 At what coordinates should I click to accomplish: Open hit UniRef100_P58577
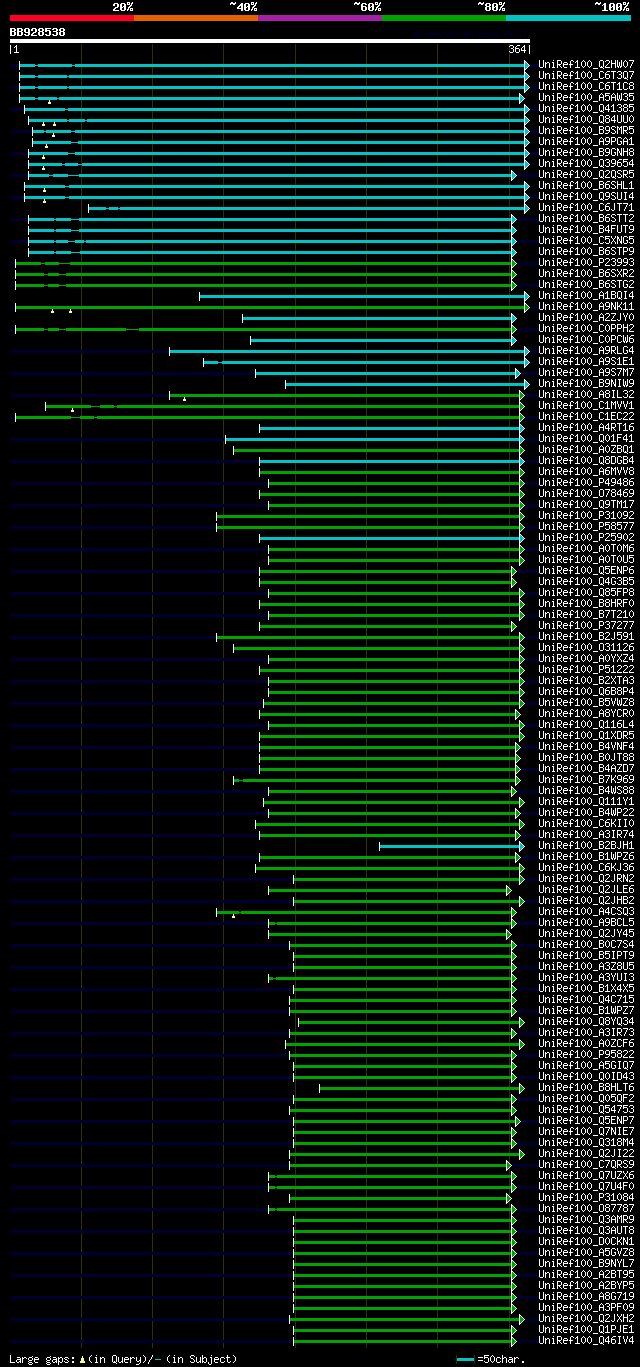[x=586, y=526]
